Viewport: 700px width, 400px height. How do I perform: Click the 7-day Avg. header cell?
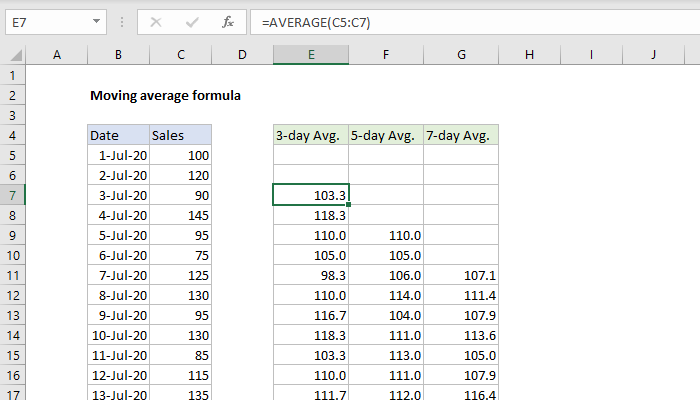coord(460,135)
